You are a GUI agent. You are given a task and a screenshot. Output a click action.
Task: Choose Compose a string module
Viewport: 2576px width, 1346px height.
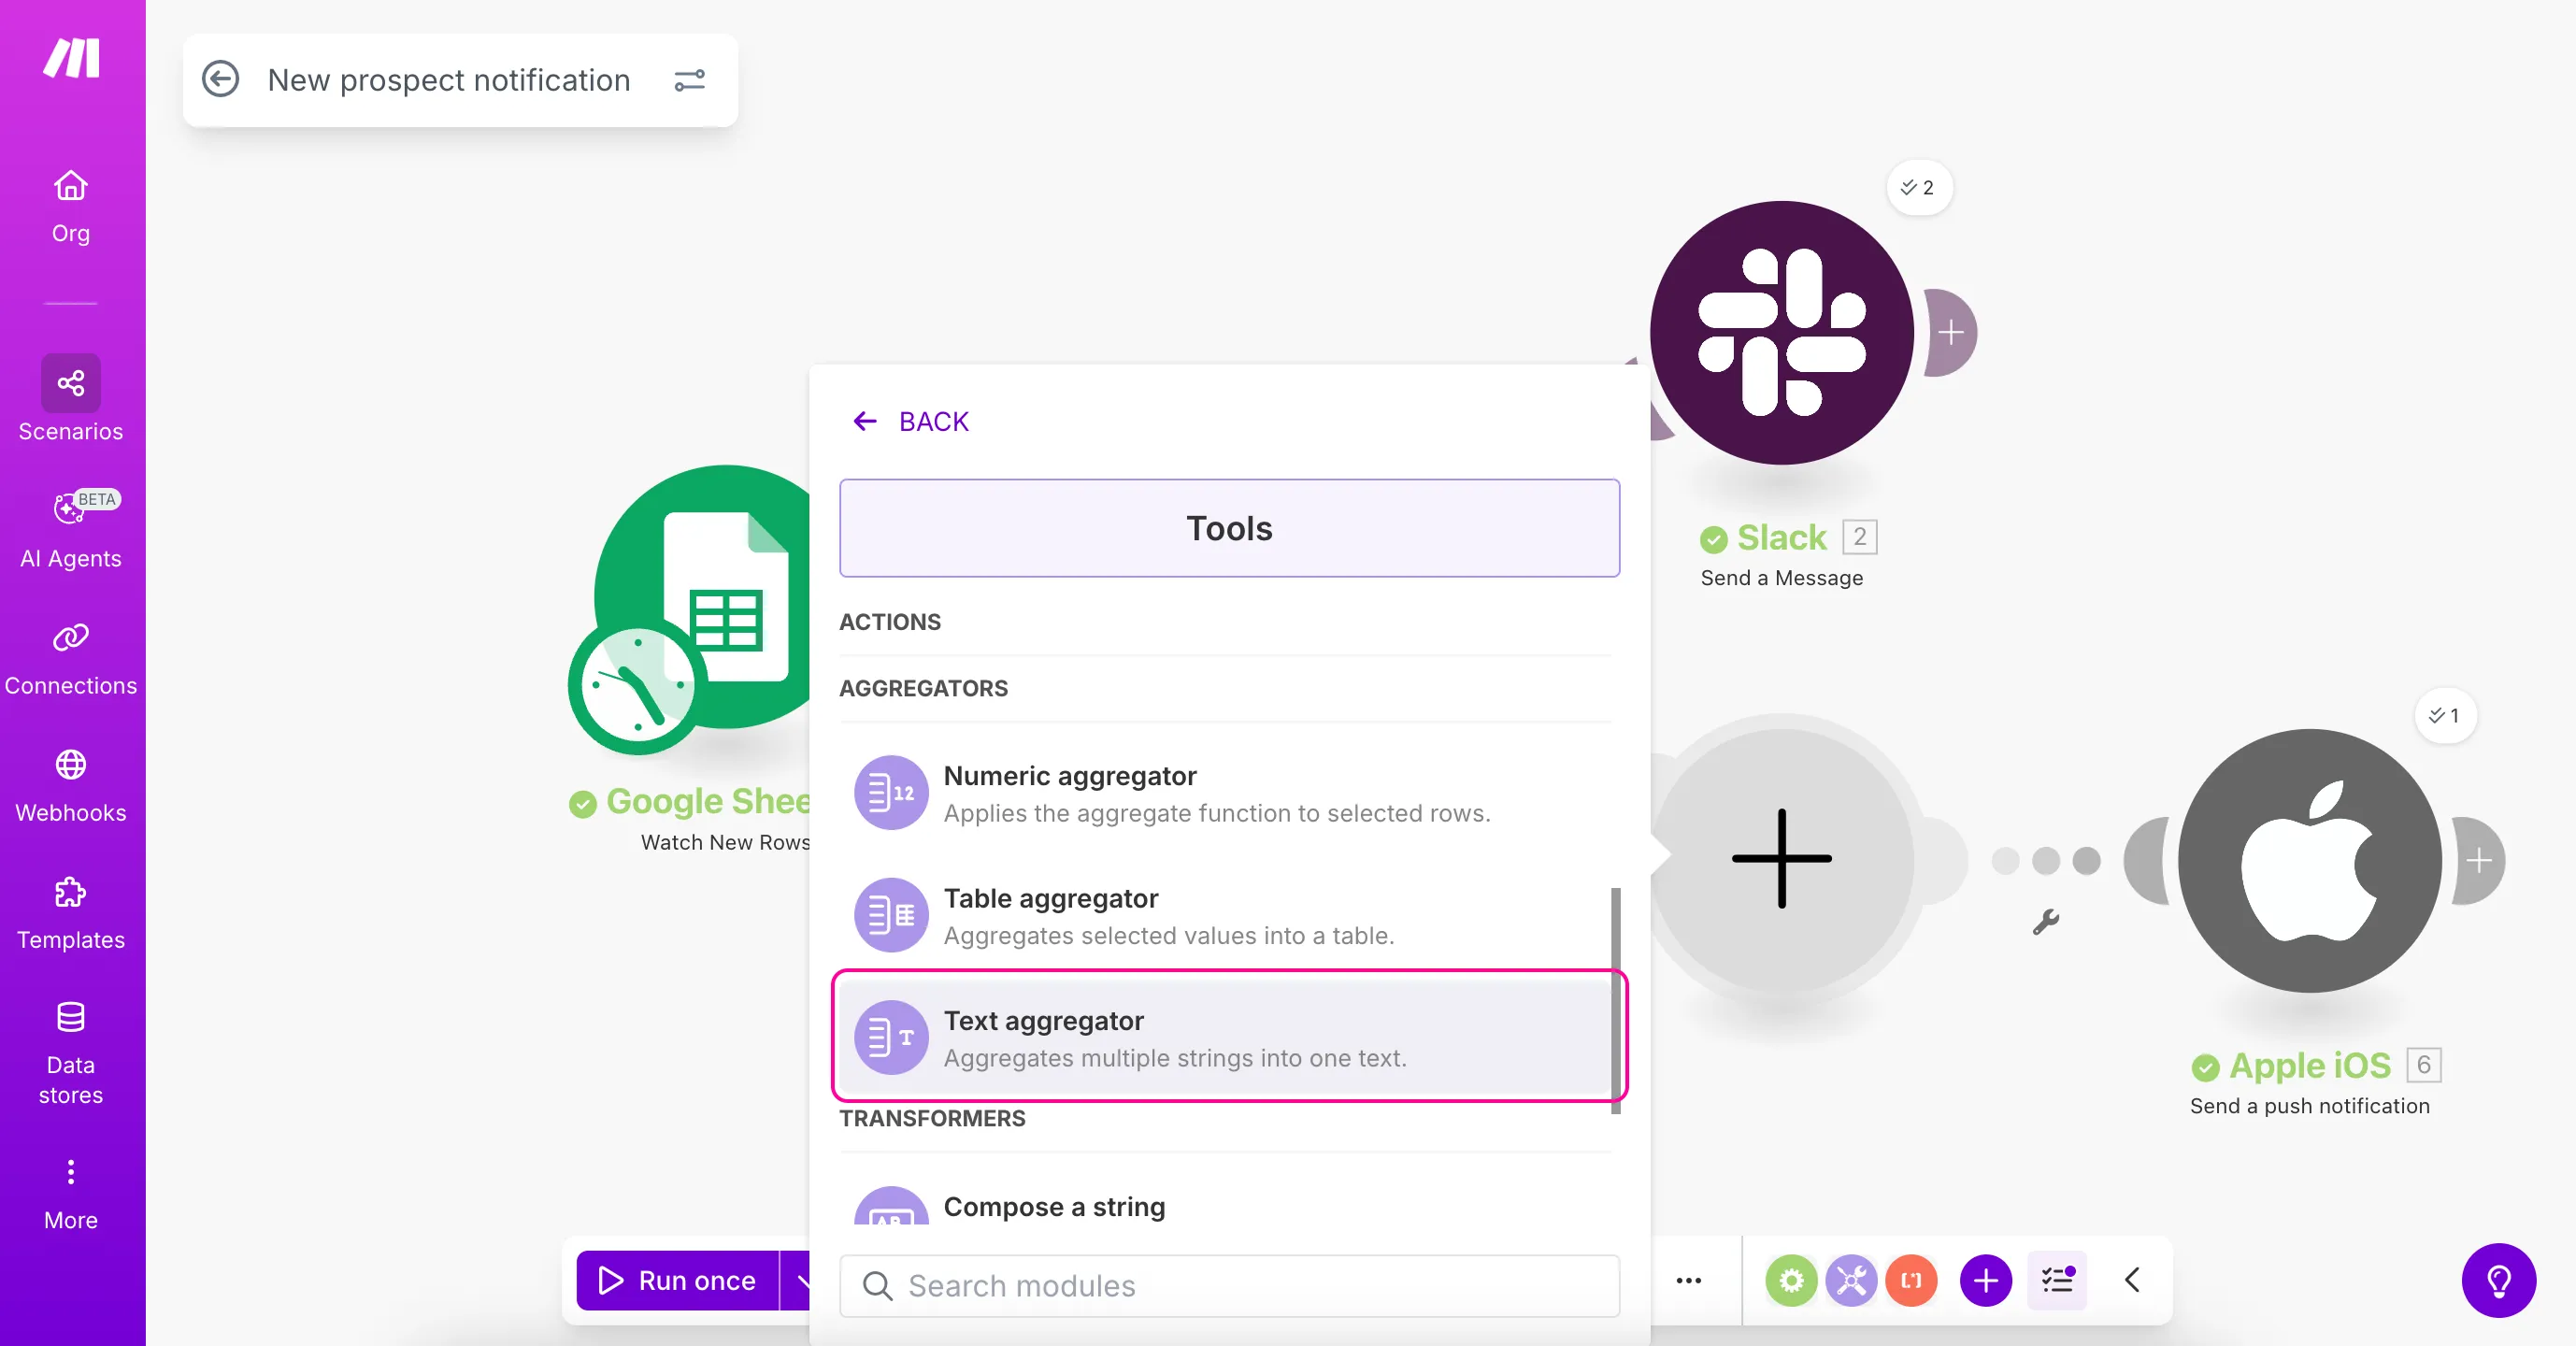point(1225,1207)
